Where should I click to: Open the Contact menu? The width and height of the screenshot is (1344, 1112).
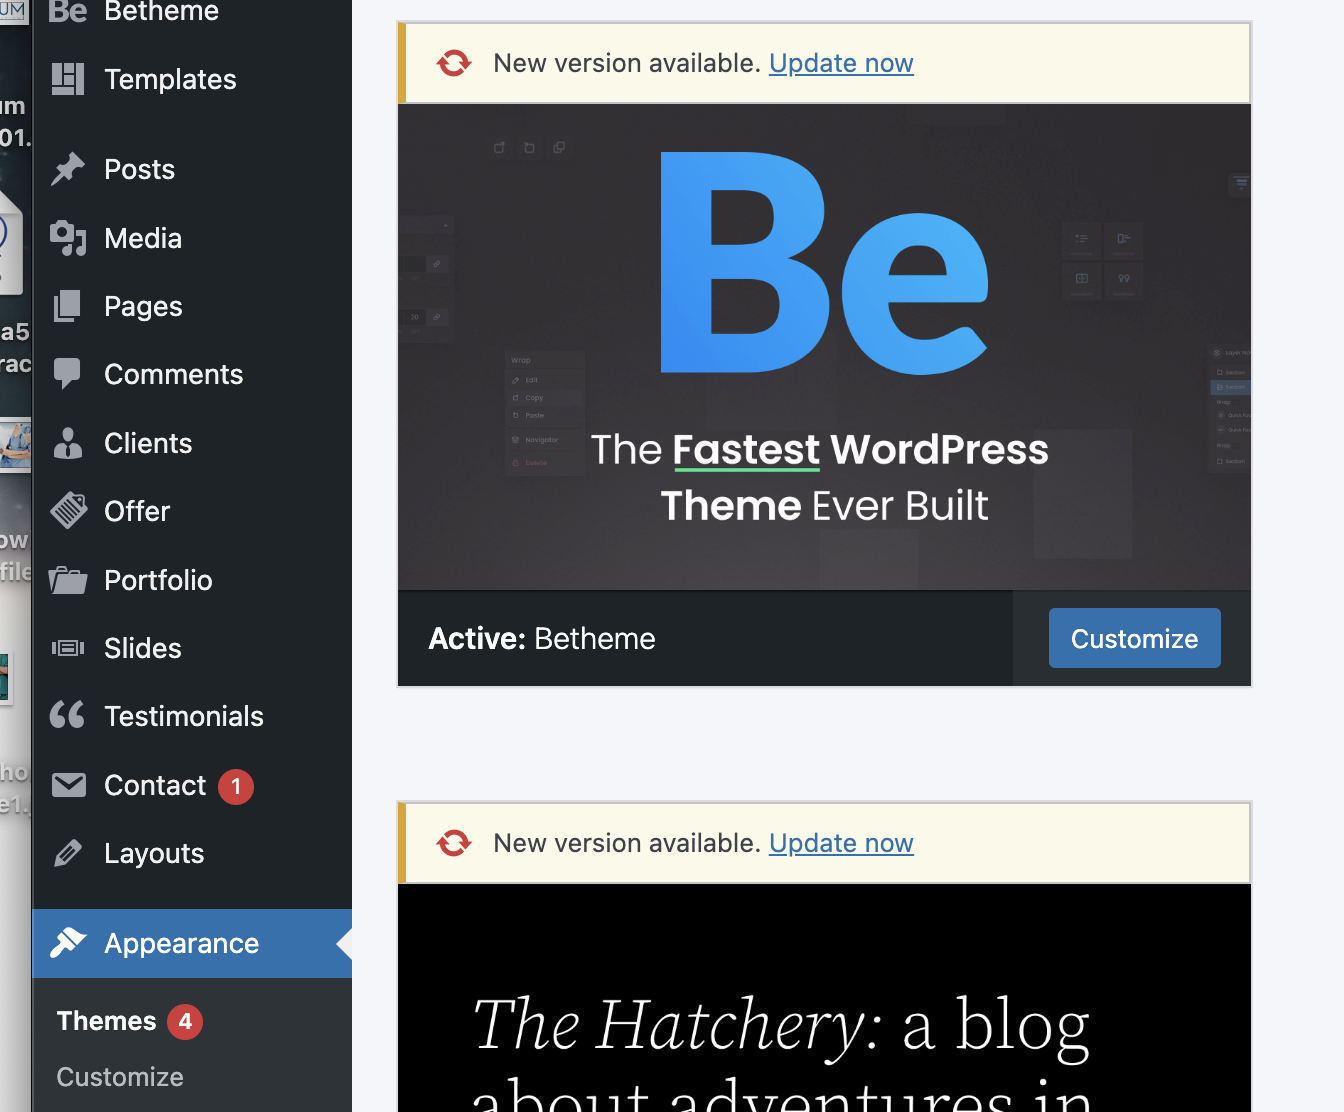click(x=192, y=785)
